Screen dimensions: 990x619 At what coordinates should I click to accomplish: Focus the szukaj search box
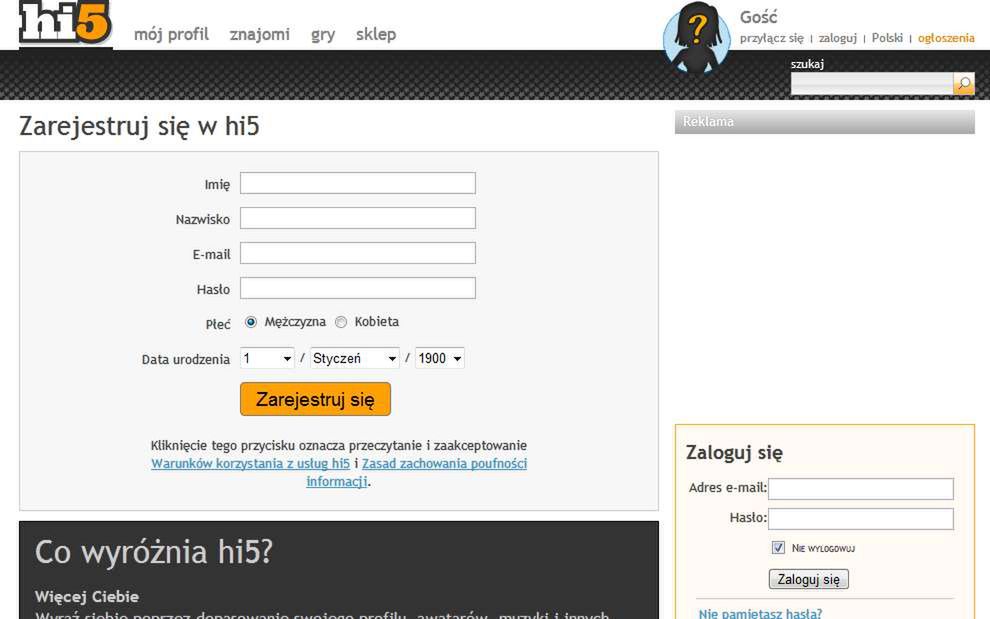point(872,83)
